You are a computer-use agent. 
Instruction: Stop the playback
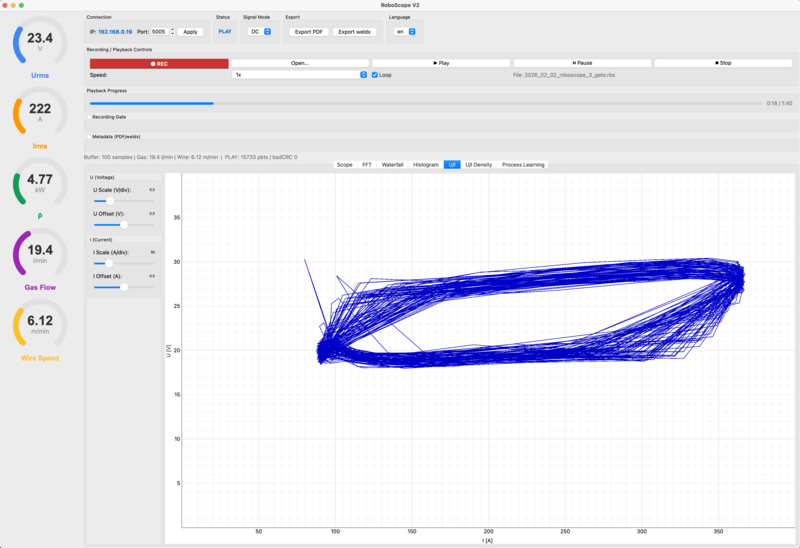(x=723, y=63)
